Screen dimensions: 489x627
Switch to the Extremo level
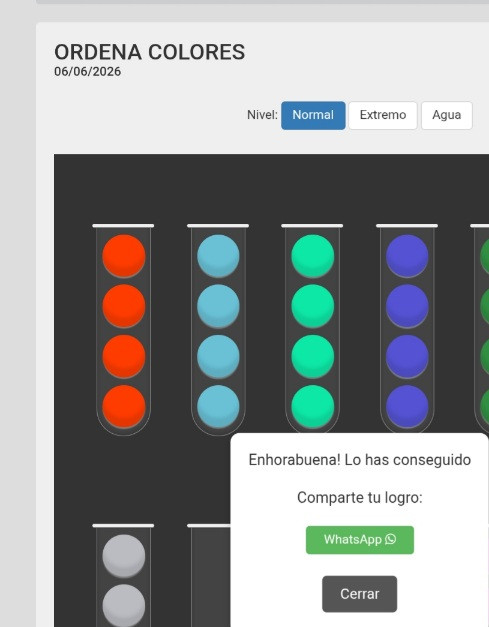click(x=383, y=115)
